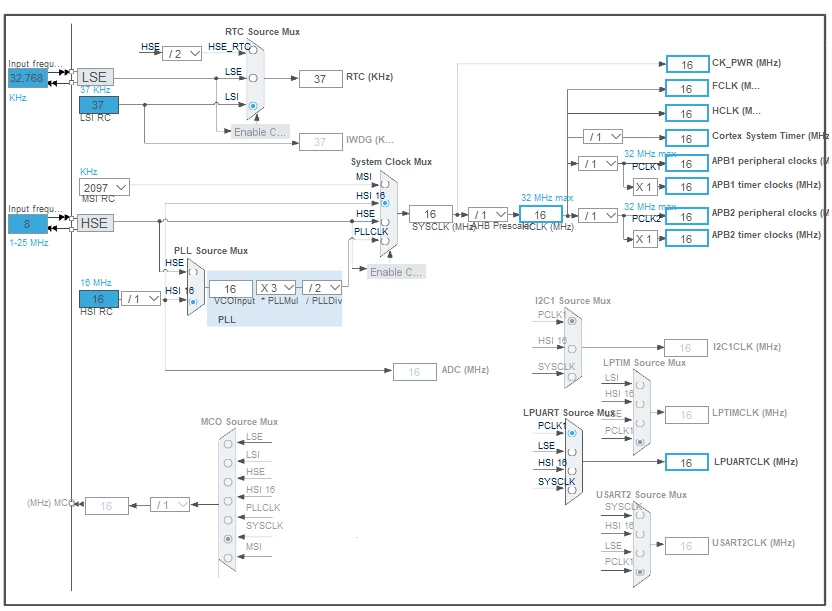Click the HCLK 16 MHz input field
832x611 pixels.
[x=541, y=214]
